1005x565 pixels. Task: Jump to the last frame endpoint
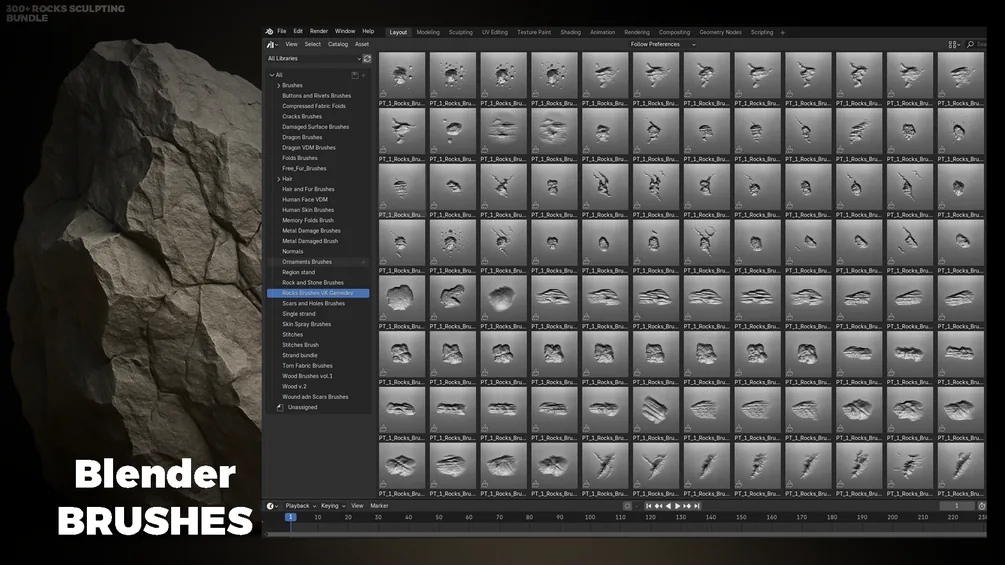pyautogui.click(x=697, y=506)
